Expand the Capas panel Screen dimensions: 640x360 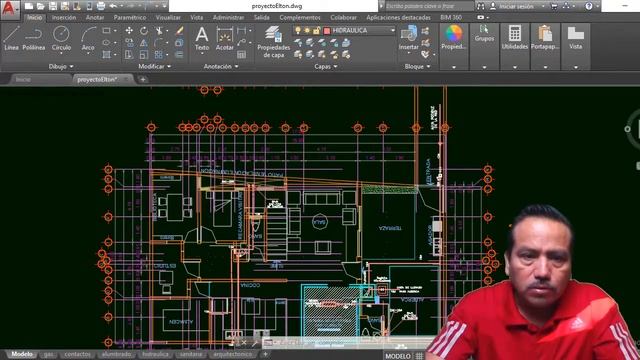tap(326, 66)
